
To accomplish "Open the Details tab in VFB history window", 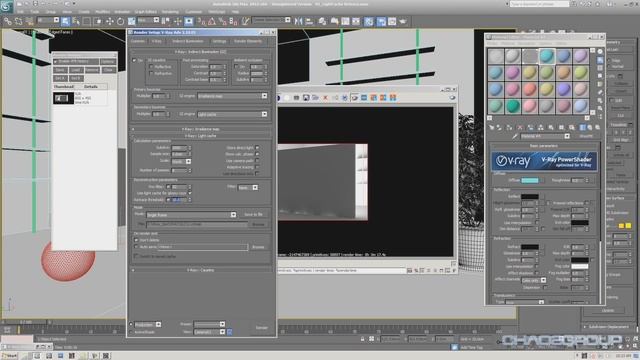I will [91, 87].
